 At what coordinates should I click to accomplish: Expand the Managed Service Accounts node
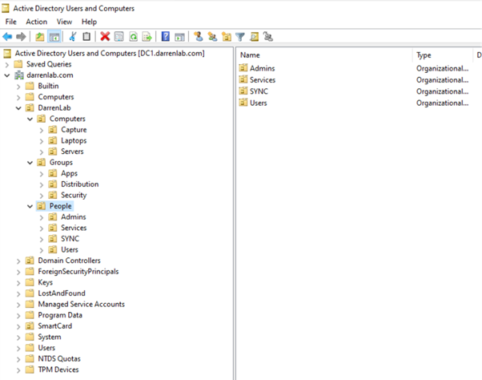pos(18,305)
